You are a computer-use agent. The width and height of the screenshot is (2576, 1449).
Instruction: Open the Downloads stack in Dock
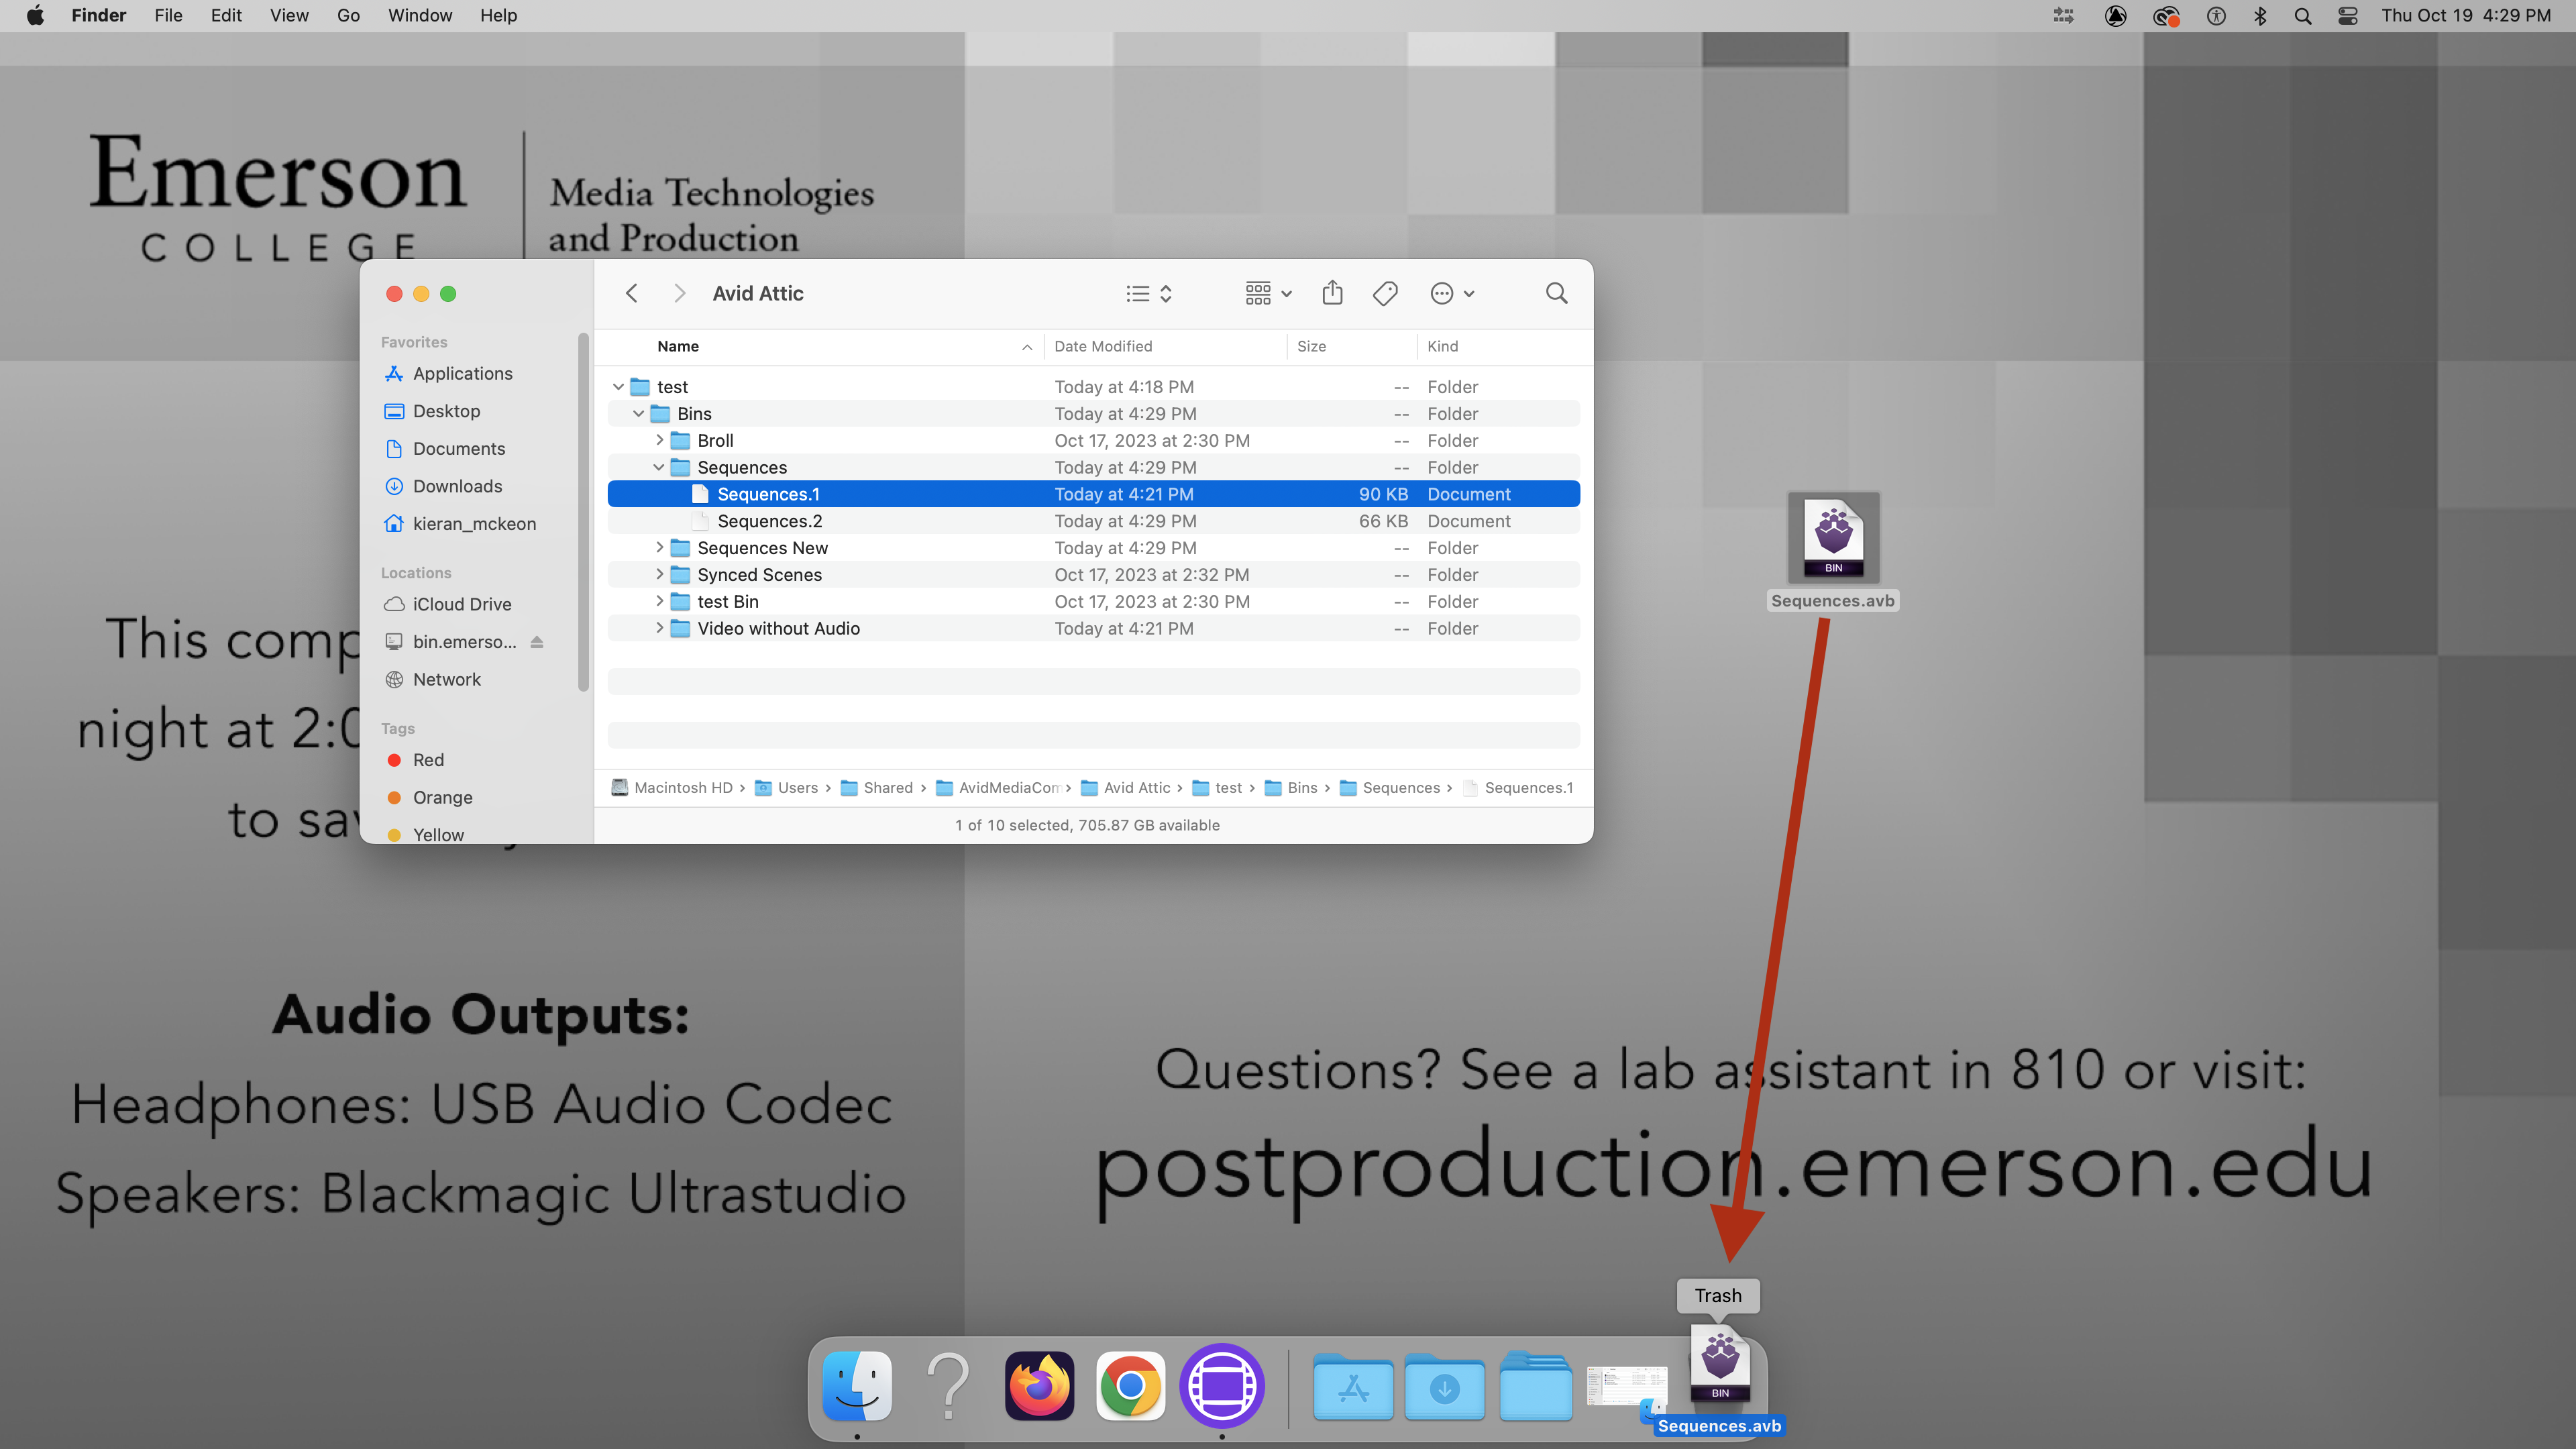point(1444,1386)
